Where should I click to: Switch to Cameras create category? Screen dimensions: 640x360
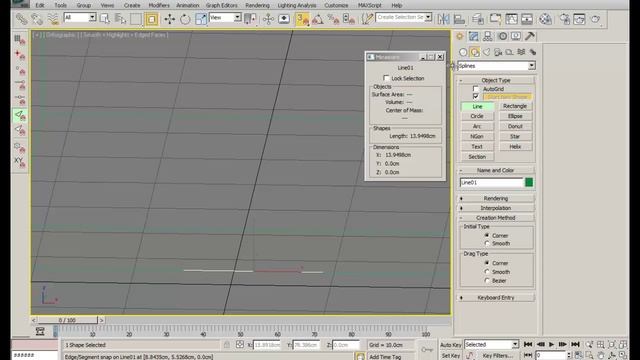(498, 52)
